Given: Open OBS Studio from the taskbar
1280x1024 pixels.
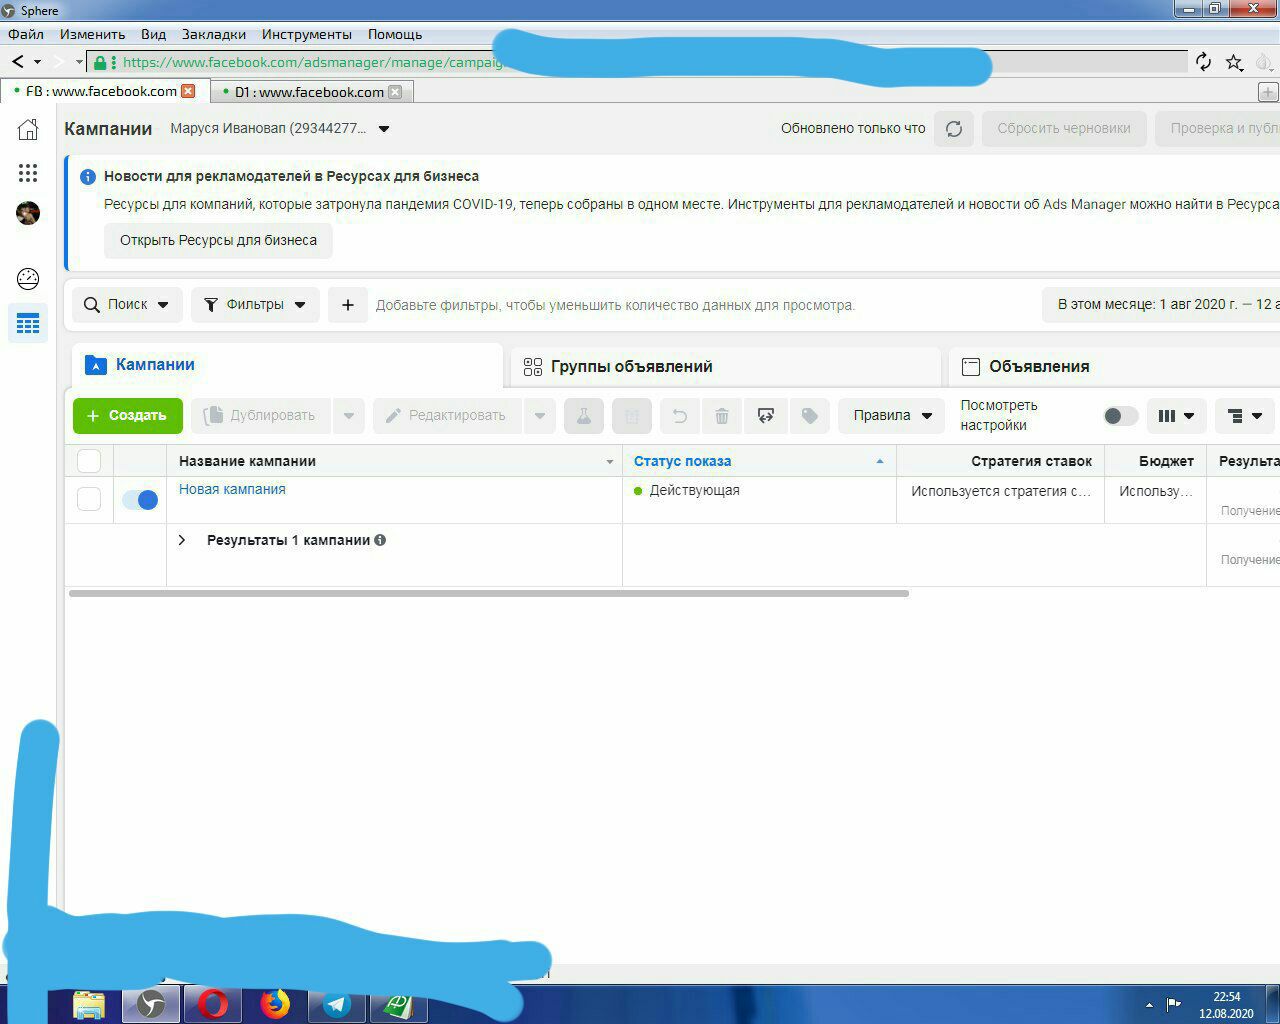Looking at the screenshot, I should (151, 1004).
